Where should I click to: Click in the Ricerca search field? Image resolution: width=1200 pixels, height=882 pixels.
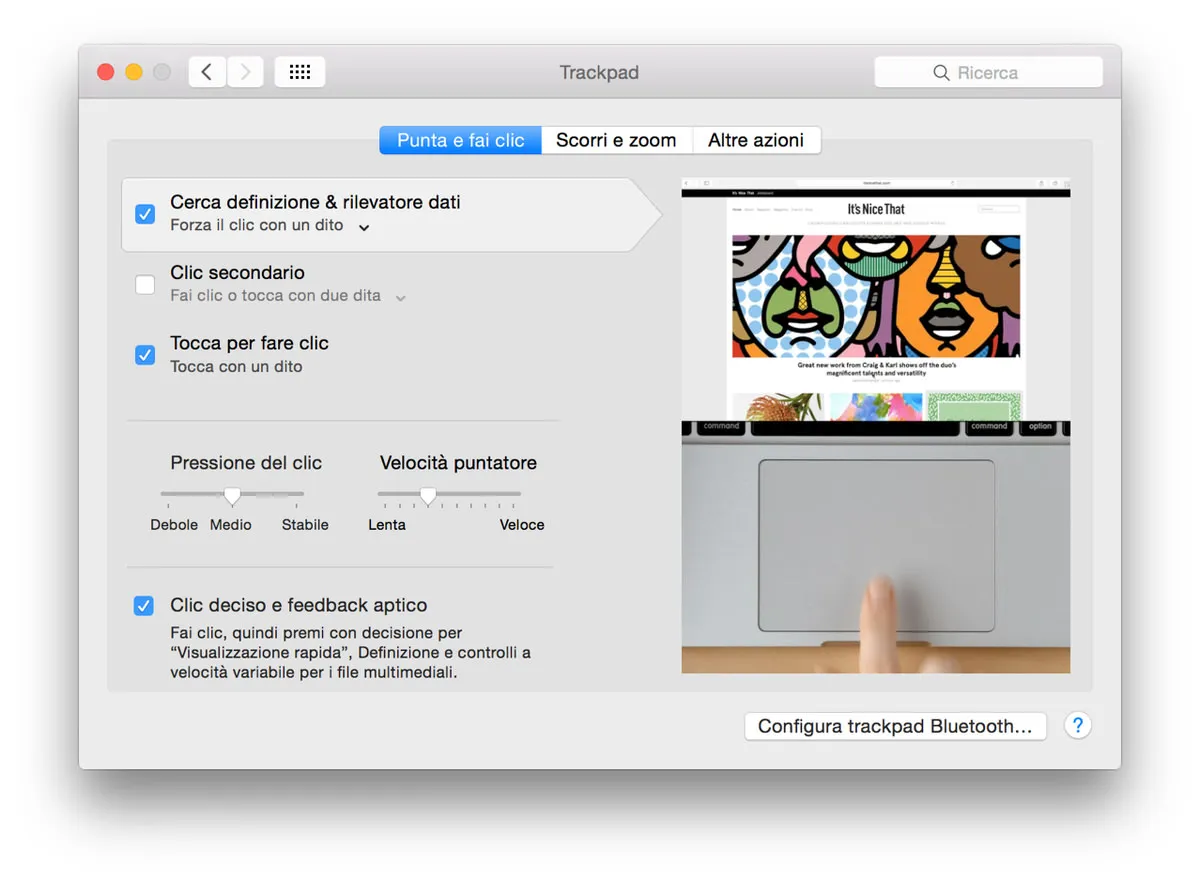click(988, 72)
